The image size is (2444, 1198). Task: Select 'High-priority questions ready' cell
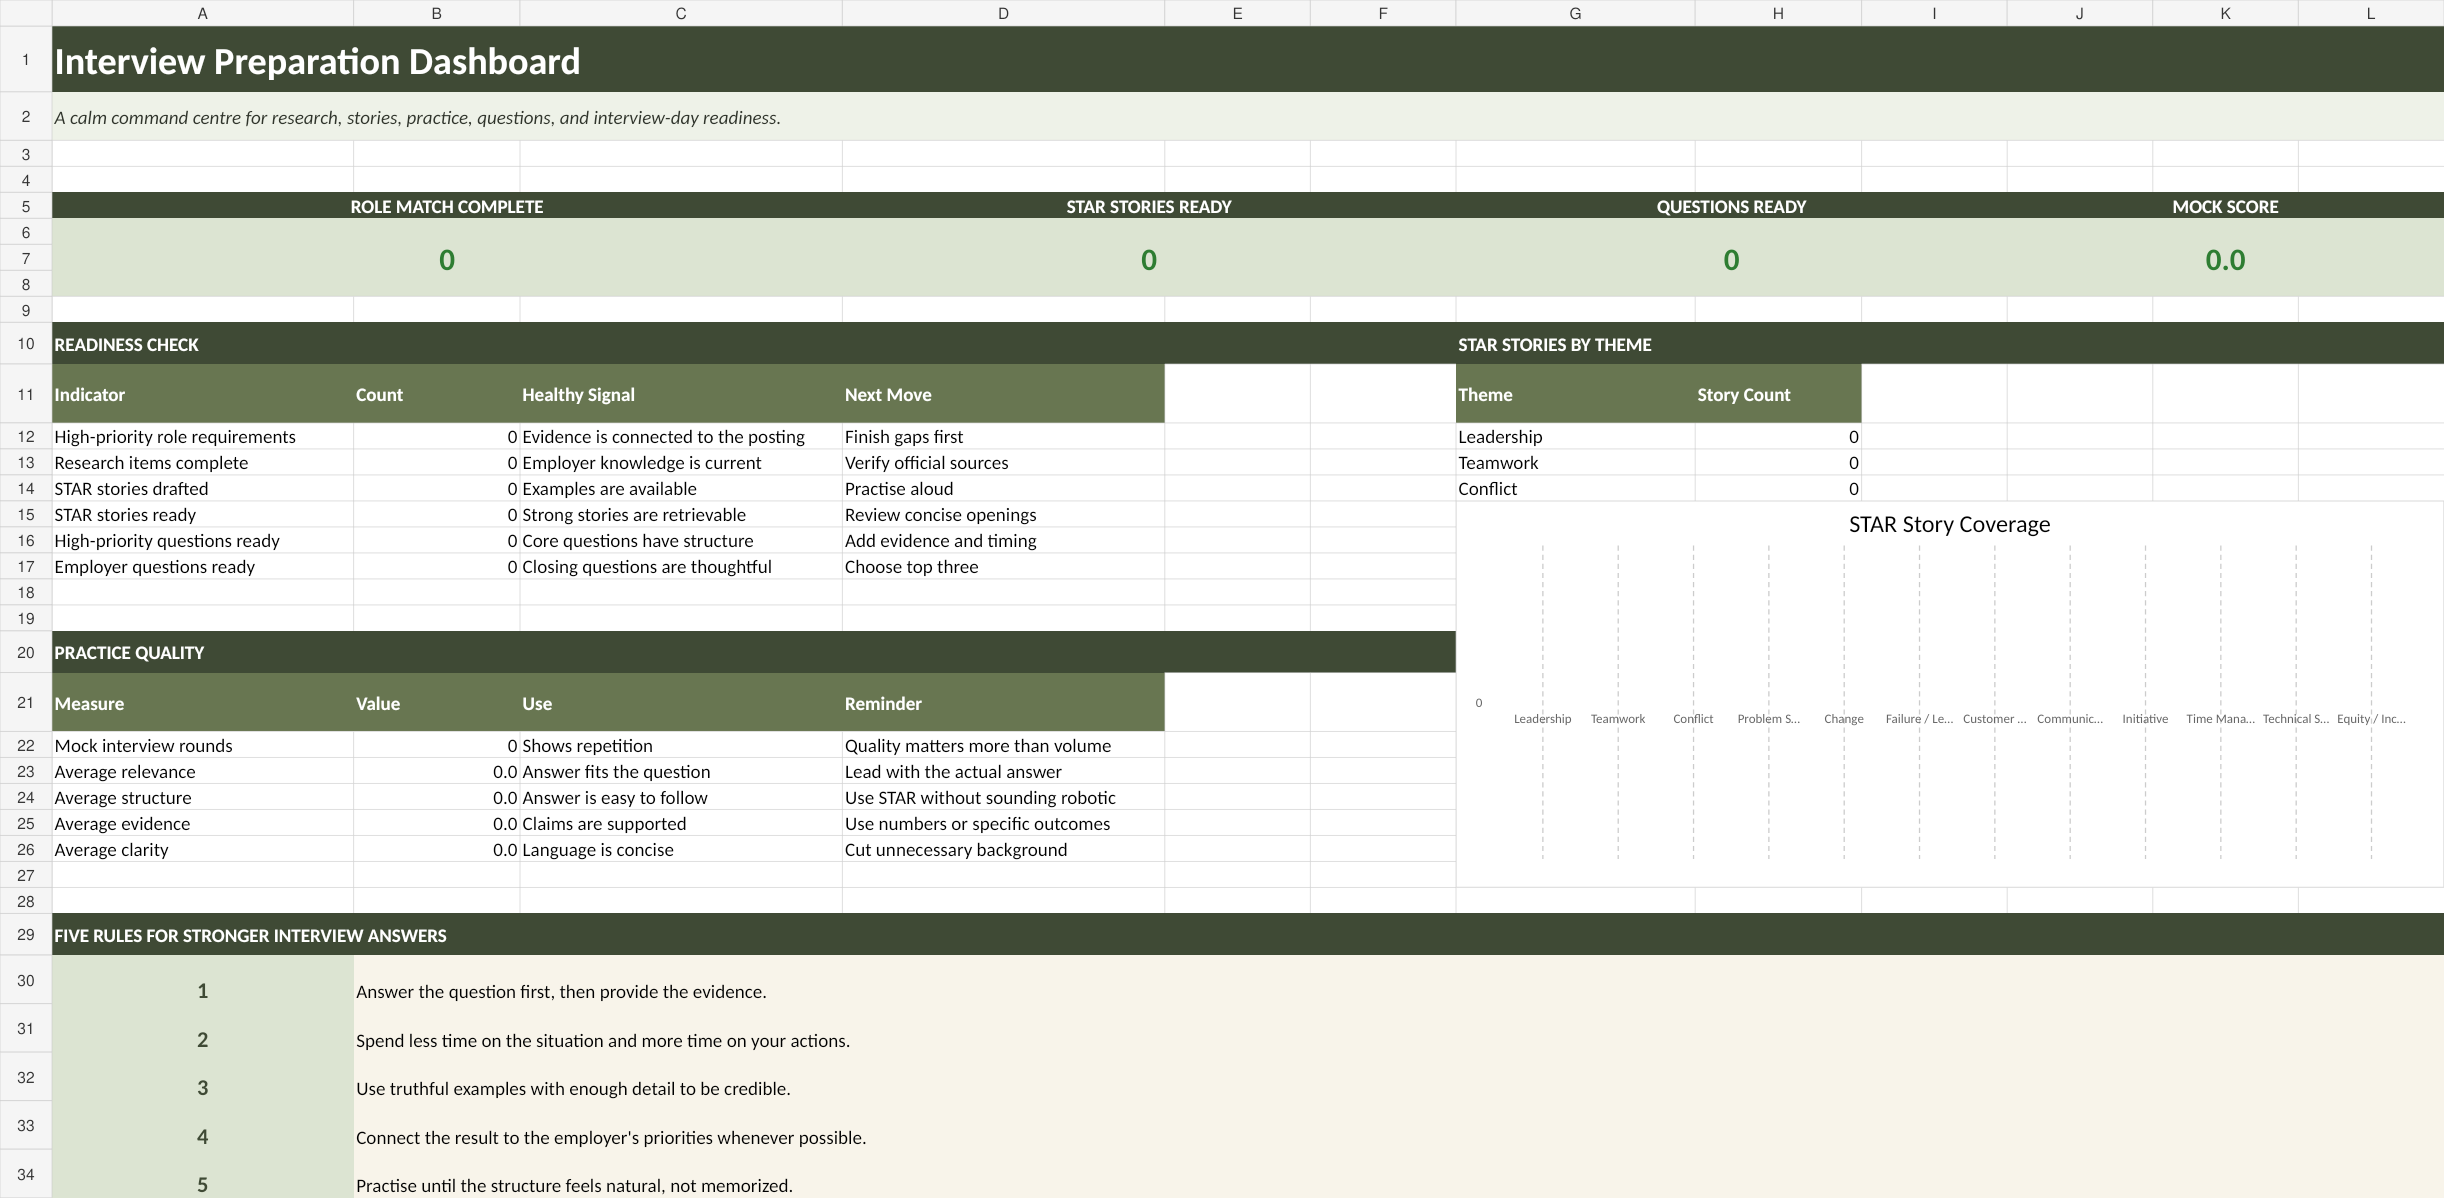(x=203, y=541)
